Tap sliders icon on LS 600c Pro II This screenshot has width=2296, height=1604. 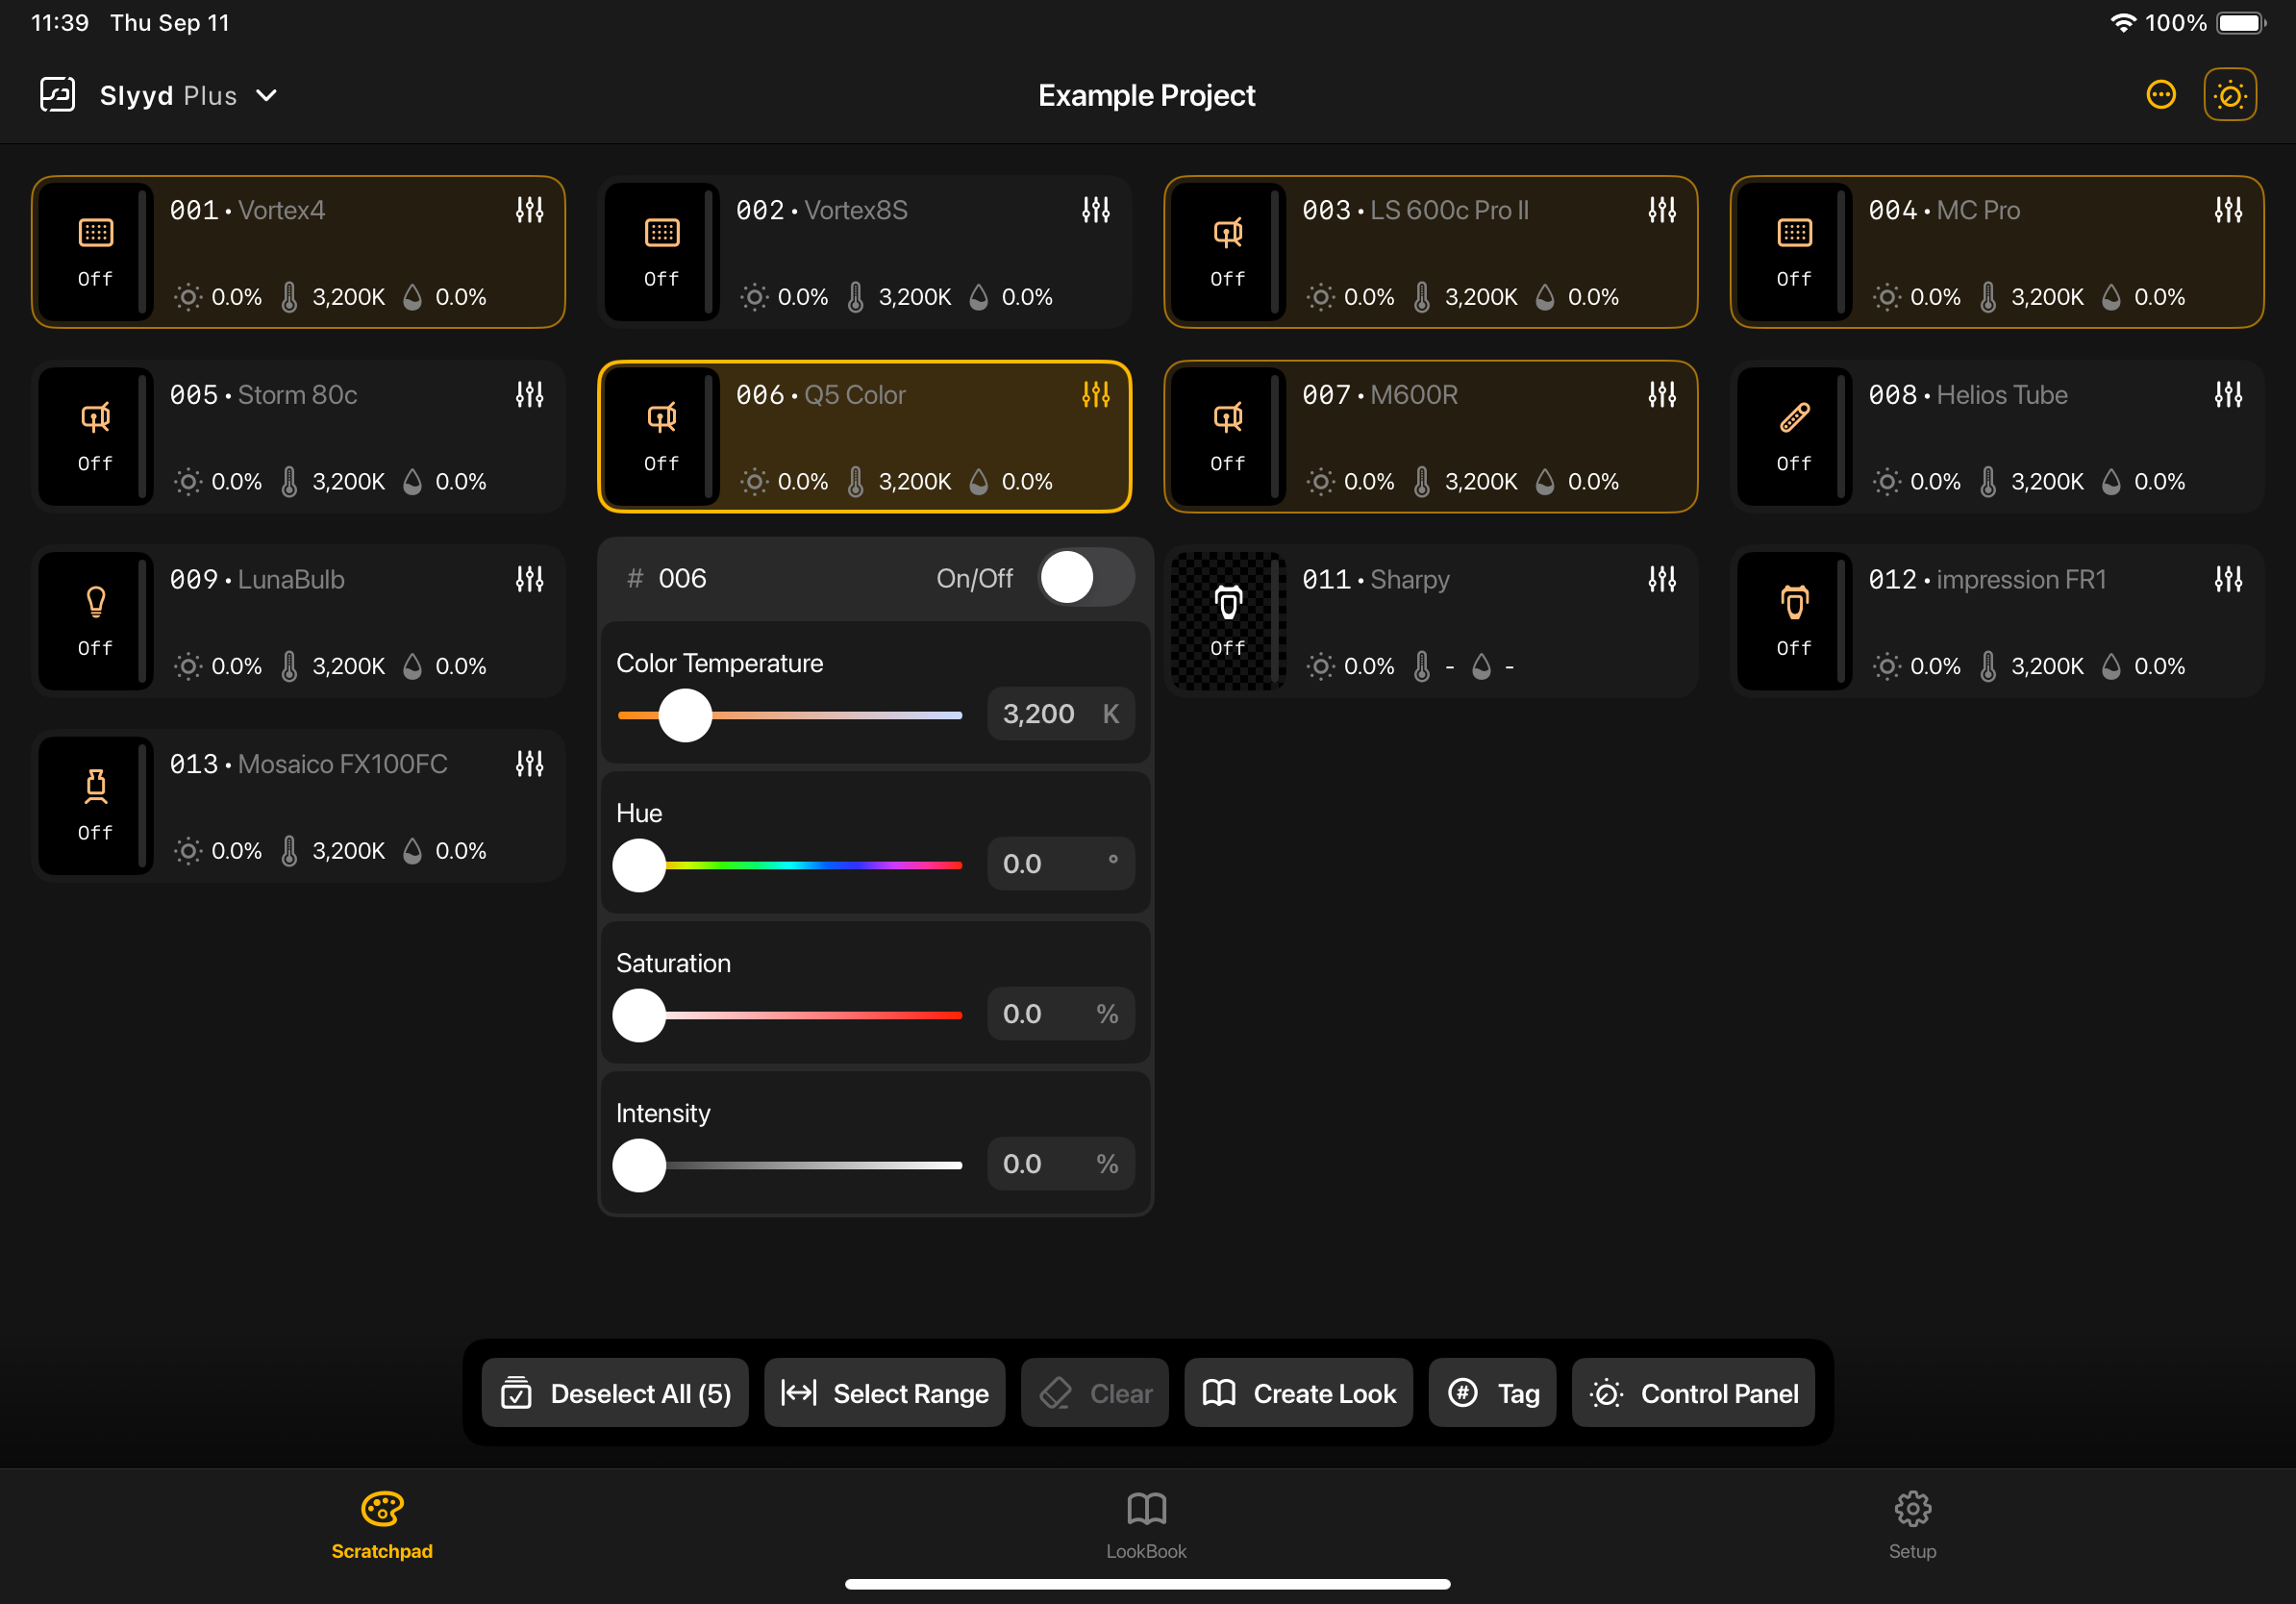[1661, 210]
